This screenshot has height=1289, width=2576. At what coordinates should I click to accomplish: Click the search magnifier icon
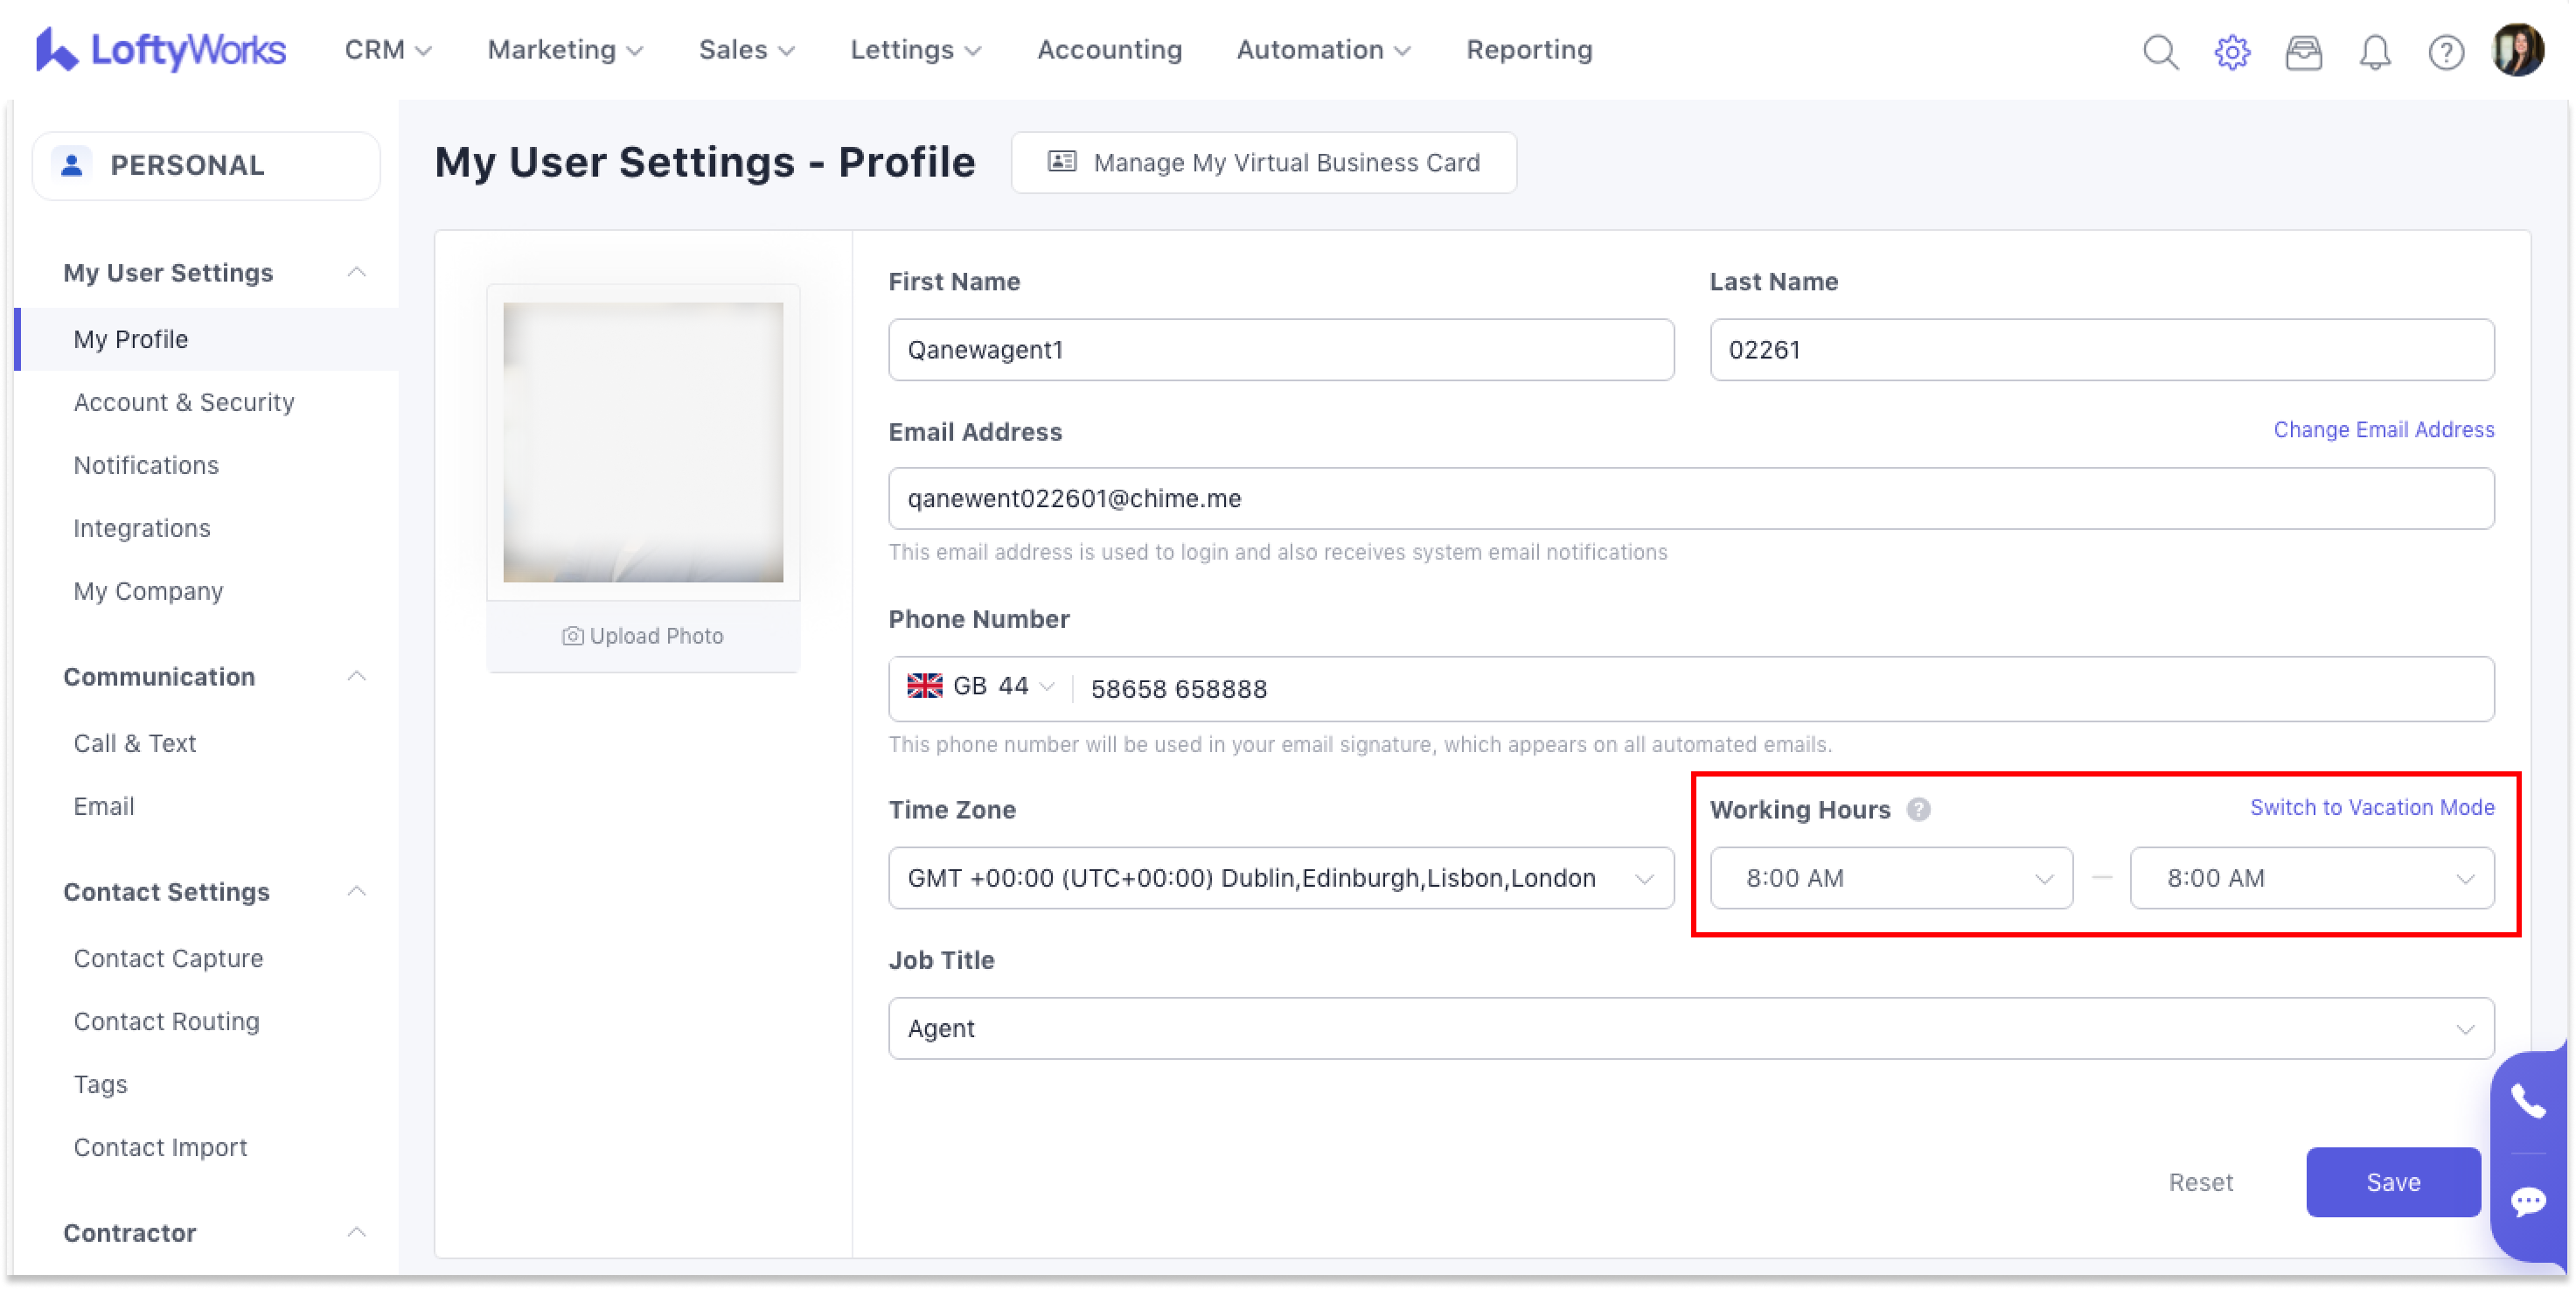click(2160, 51)
